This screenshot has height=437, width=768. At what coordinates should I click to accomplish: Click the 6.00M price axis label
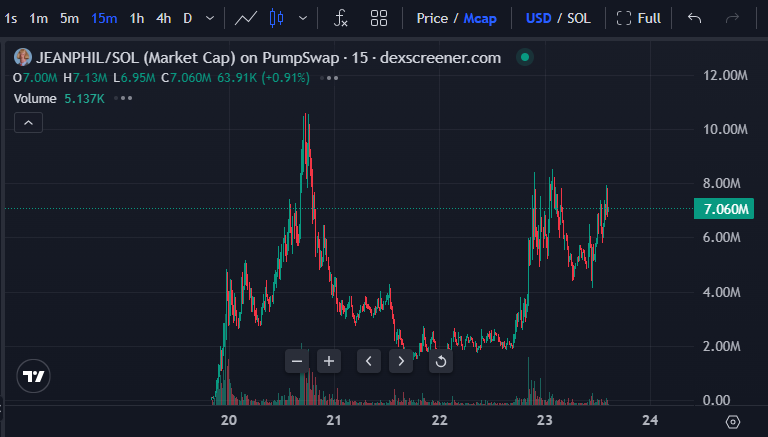[x=722, y=237]
